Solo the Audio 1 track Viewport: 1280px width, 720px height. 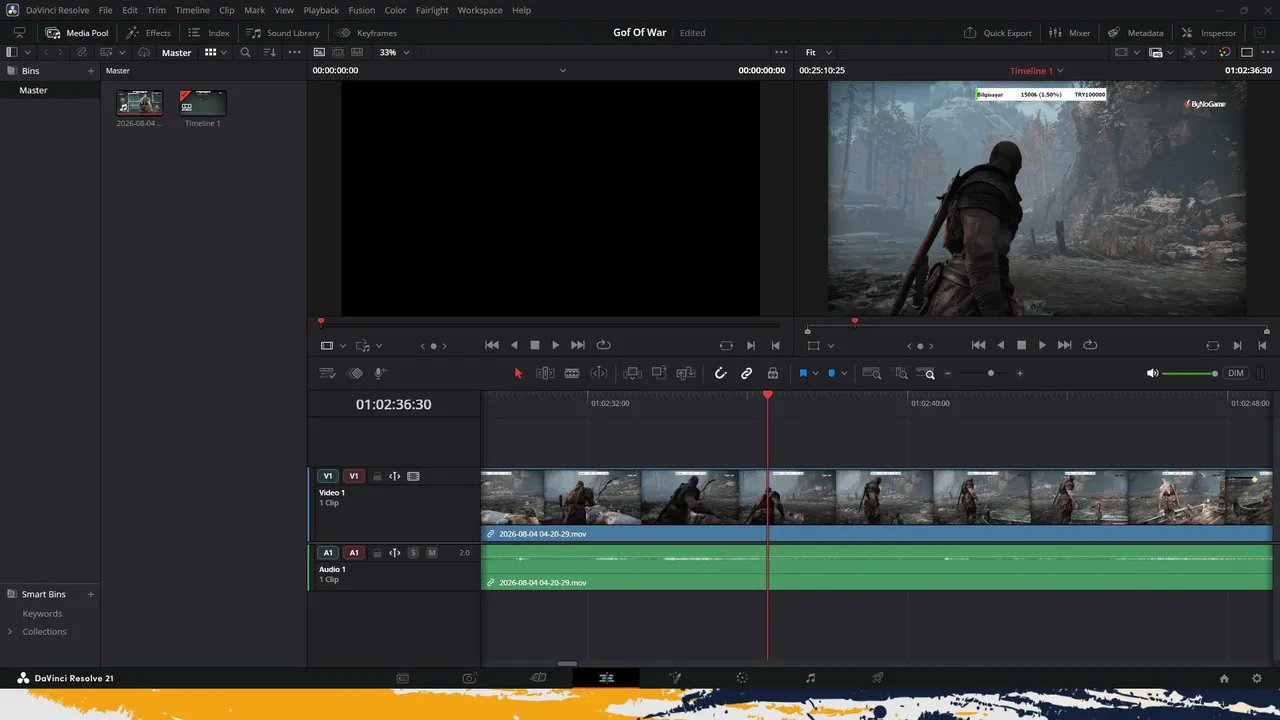coord(413,552)
